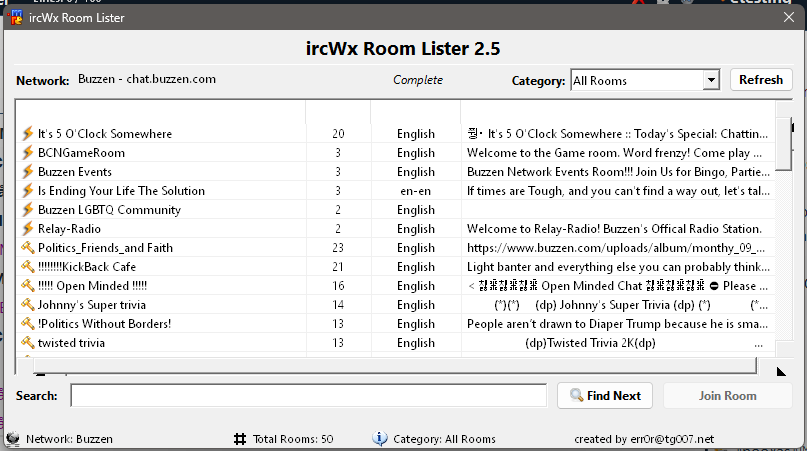Click gavel icon beside KickBack Cafe
Viewport: 807px width, 451px height.
click(27, 267)
